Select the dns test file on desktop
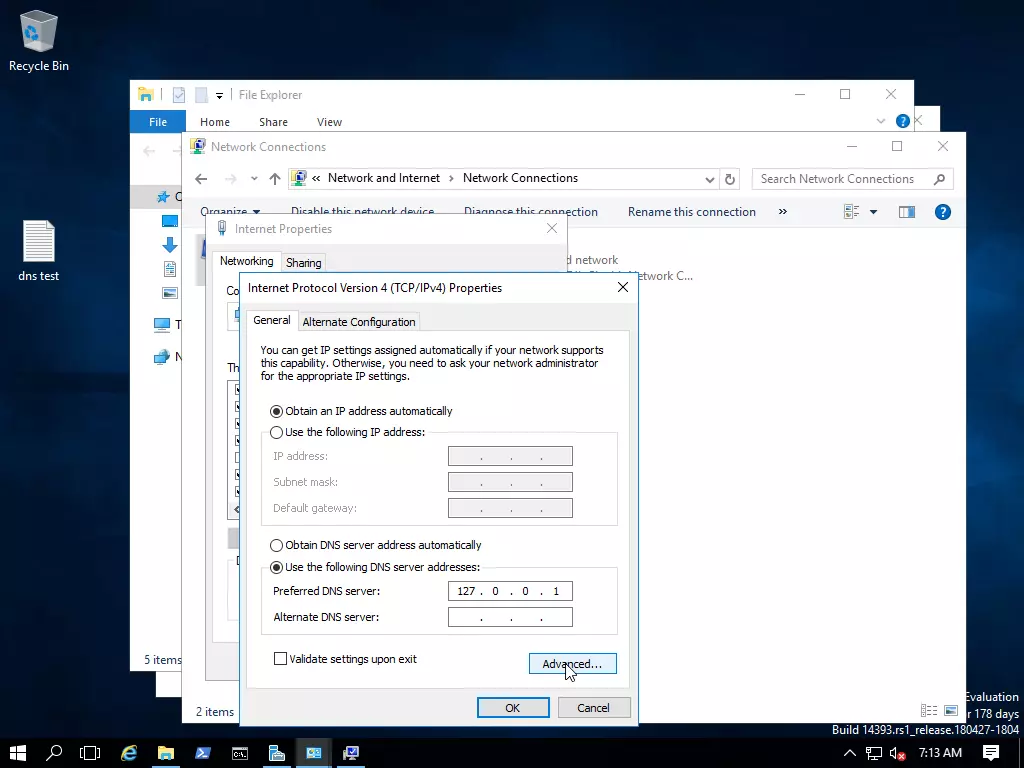1024x768 pixels. pos(39,251)
